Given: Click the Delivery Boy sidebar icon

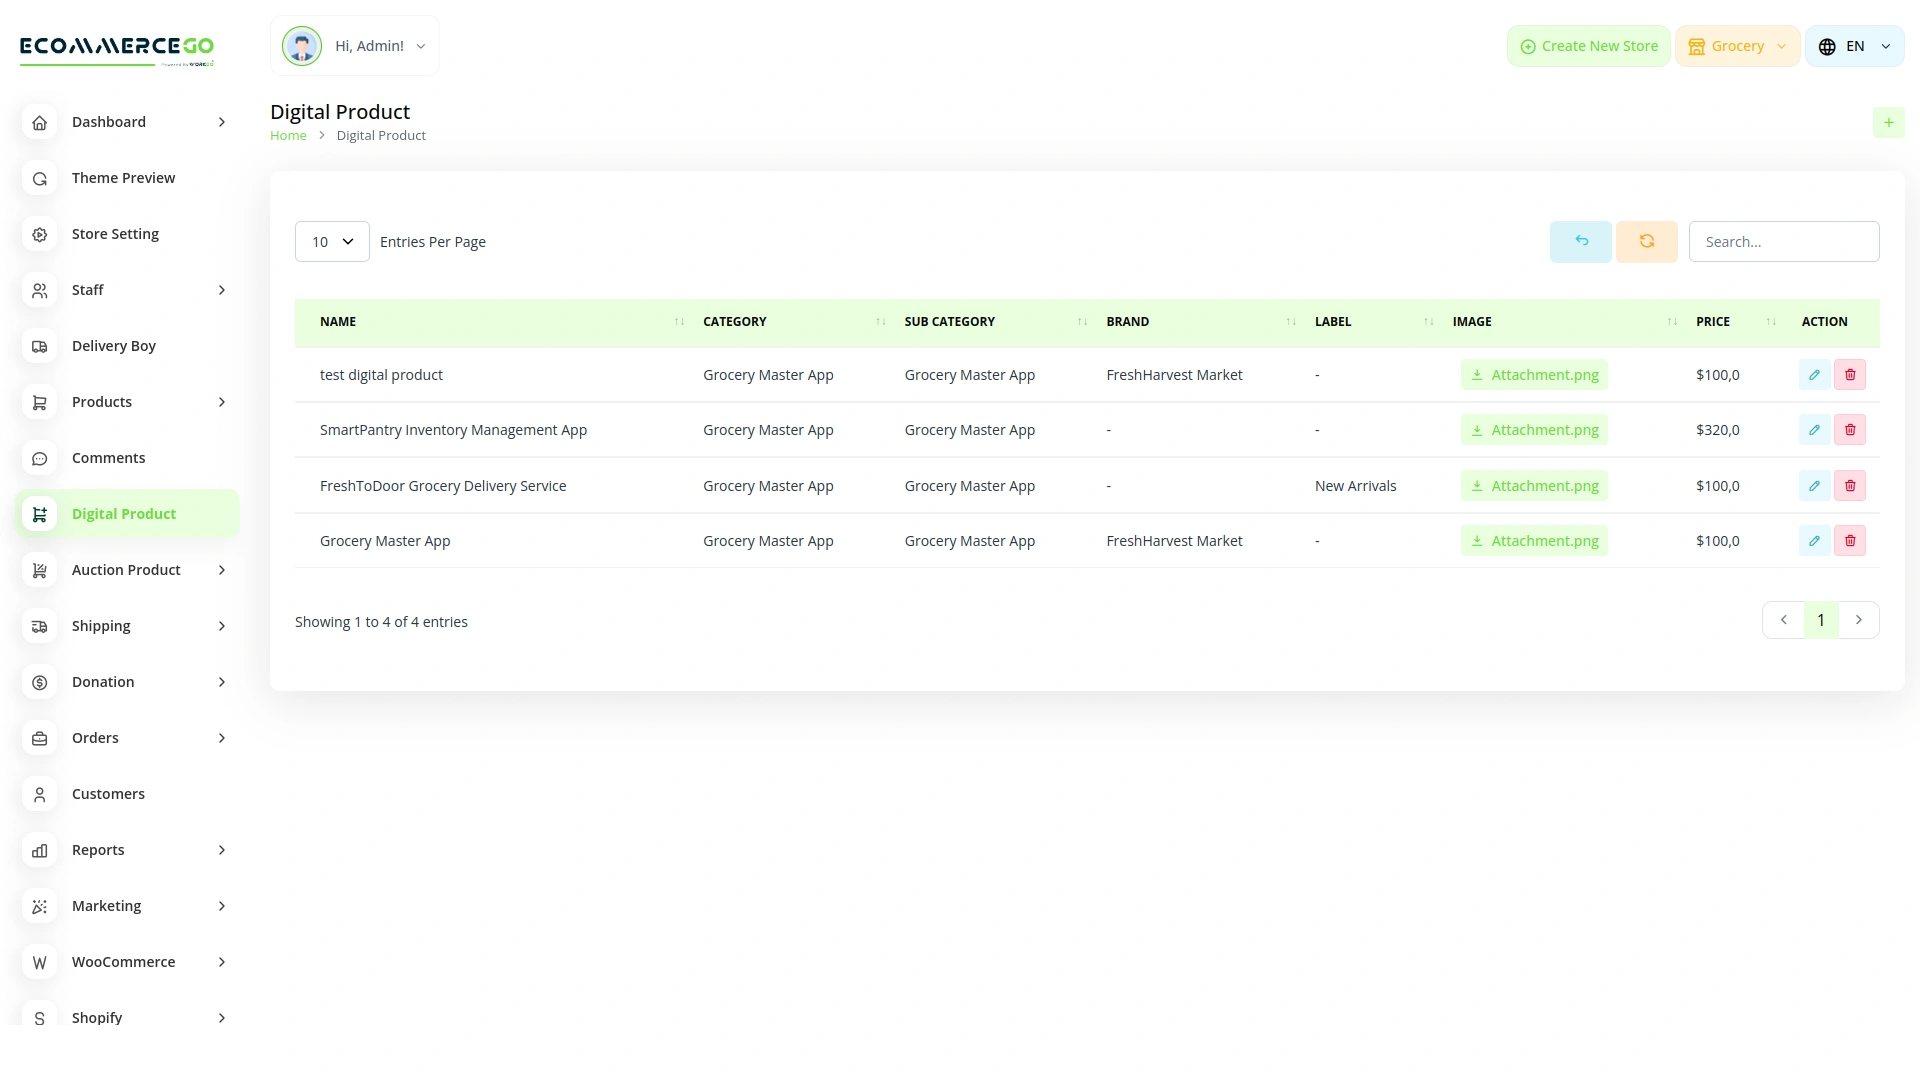Looking at the screenshot, I should (39, 346).
